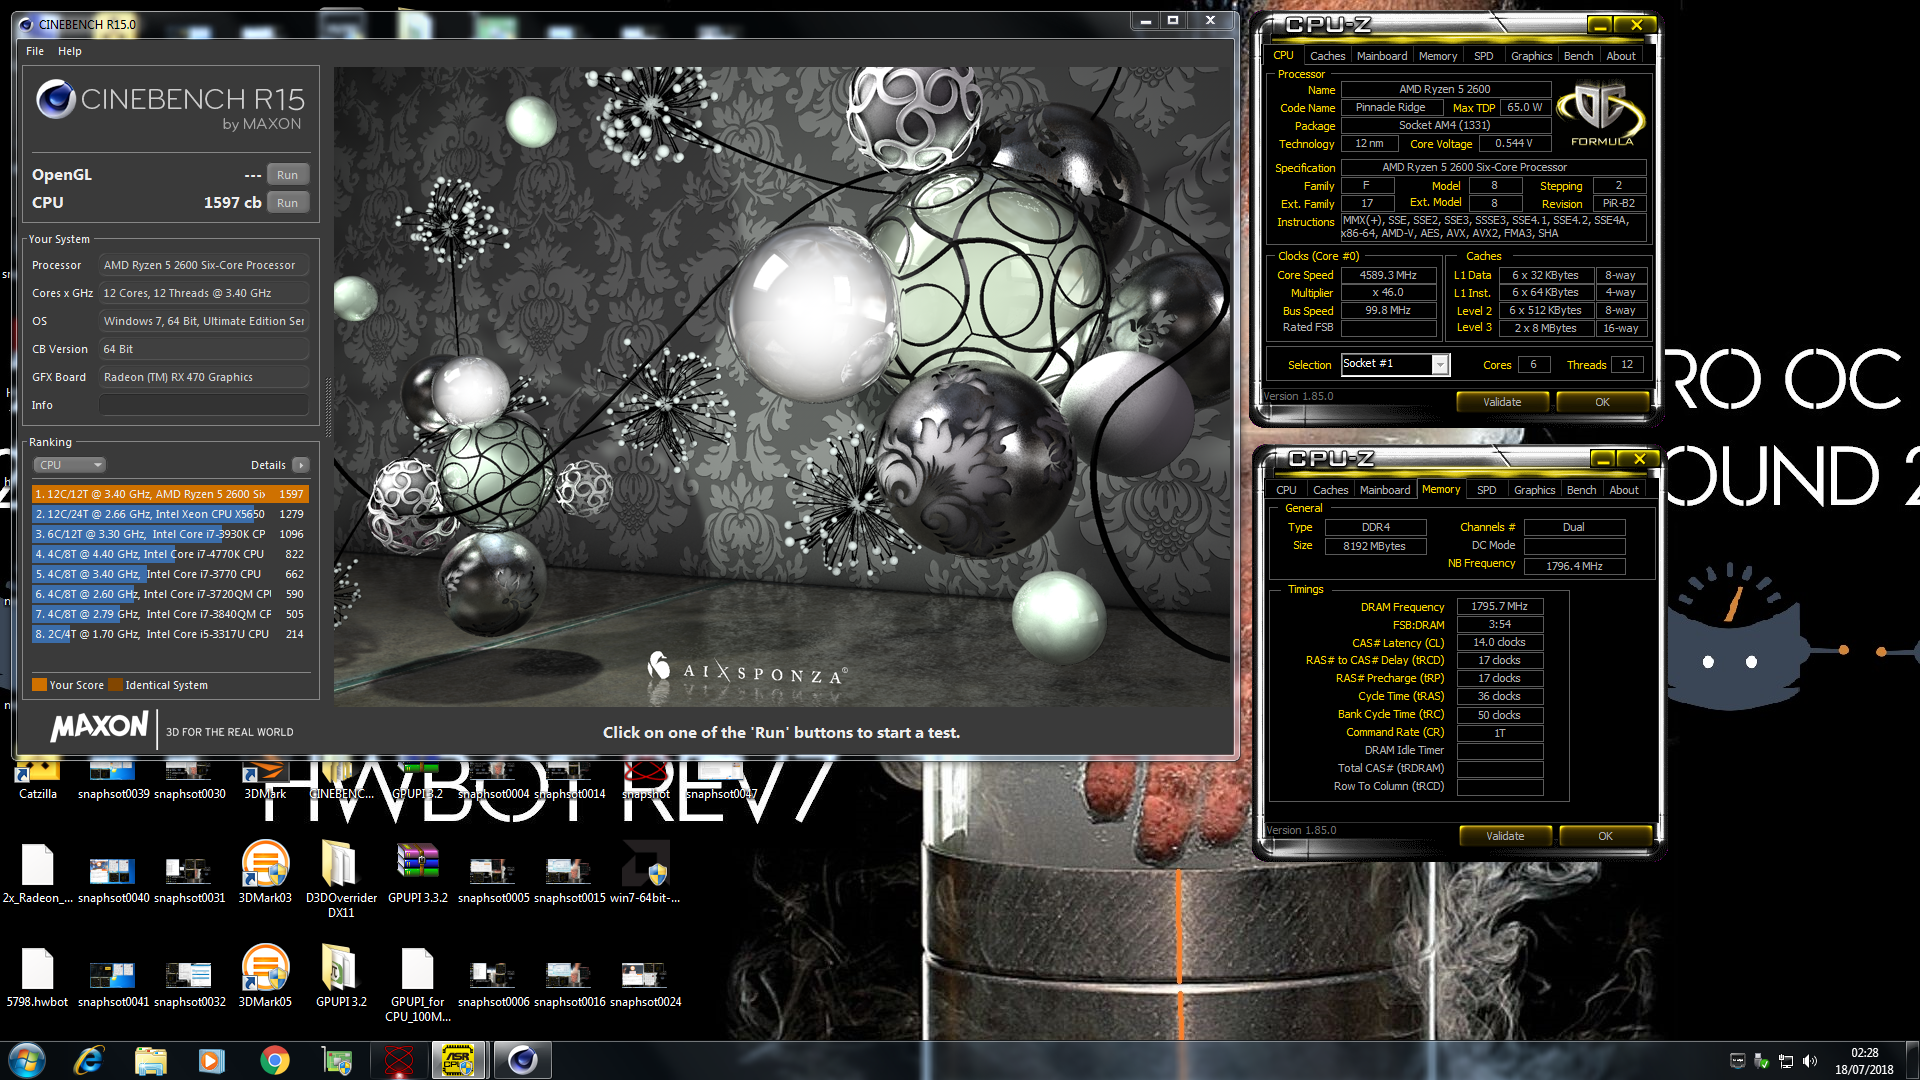
Task: Select the 3DMark03 desktop shortcut
Action: click(x=265, y=872)
